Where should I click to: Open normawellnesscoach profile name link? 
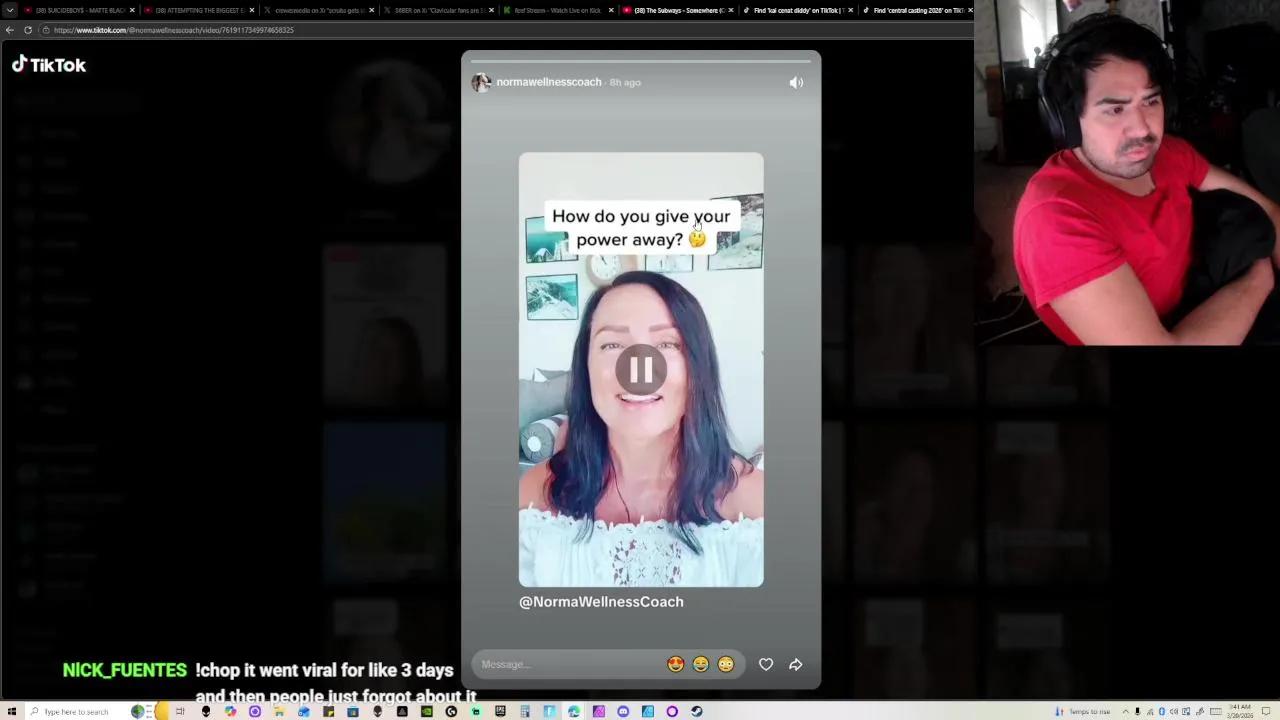pos(549,82)
